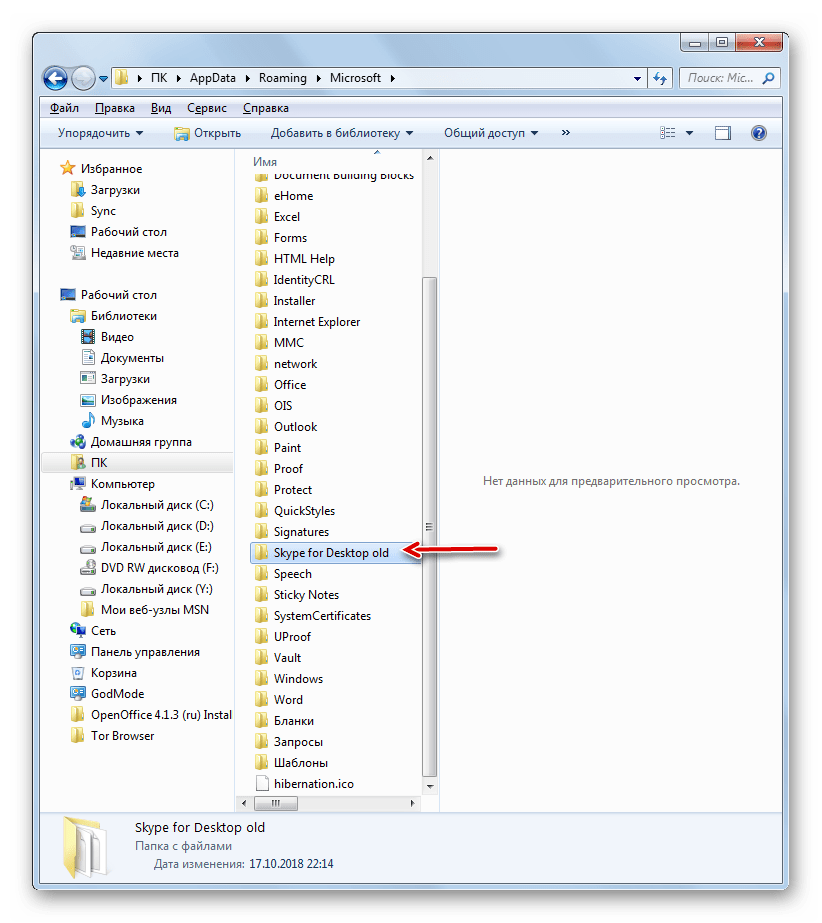Viewport: 822px width, 923px height.
Task: Open Недавние места in favorites
Action: tap(124, 253)
